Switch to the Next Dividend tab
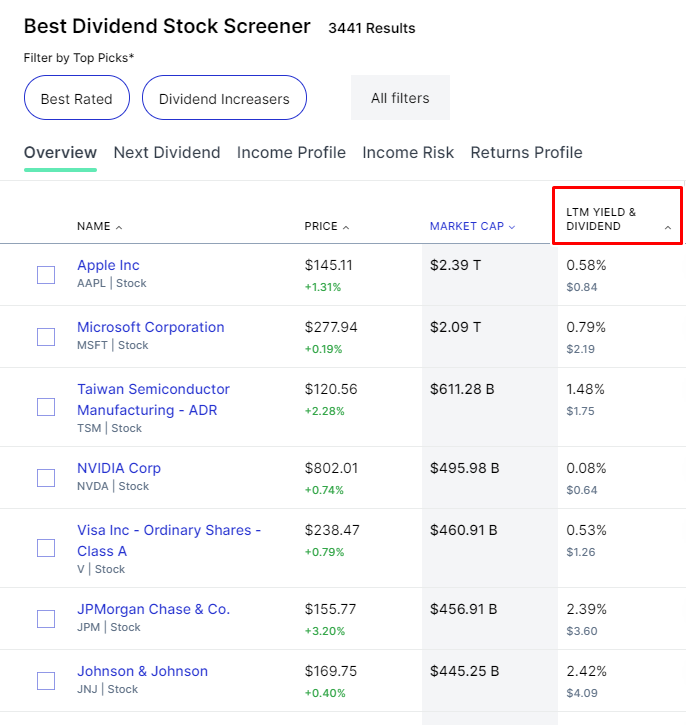Image resolution: width=686 pixels, height=725 pixels. pos(167,153)
